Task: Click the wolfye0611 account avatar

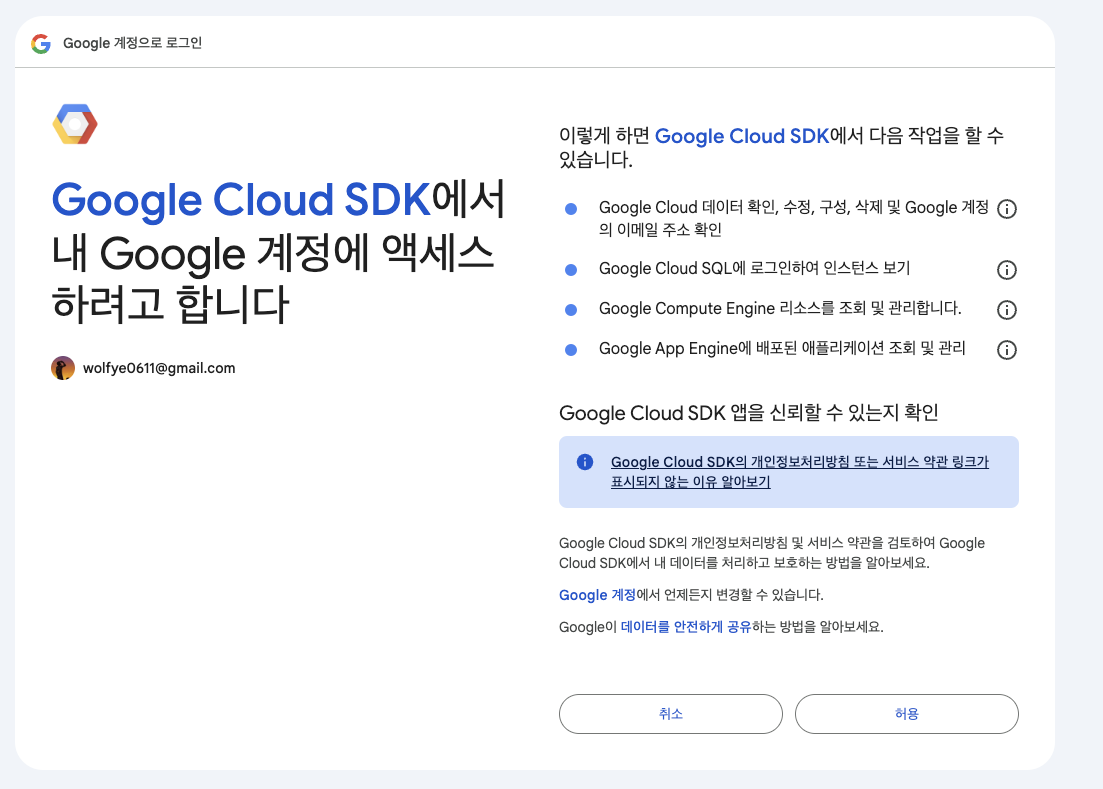Action: click(x=63, y=368)
